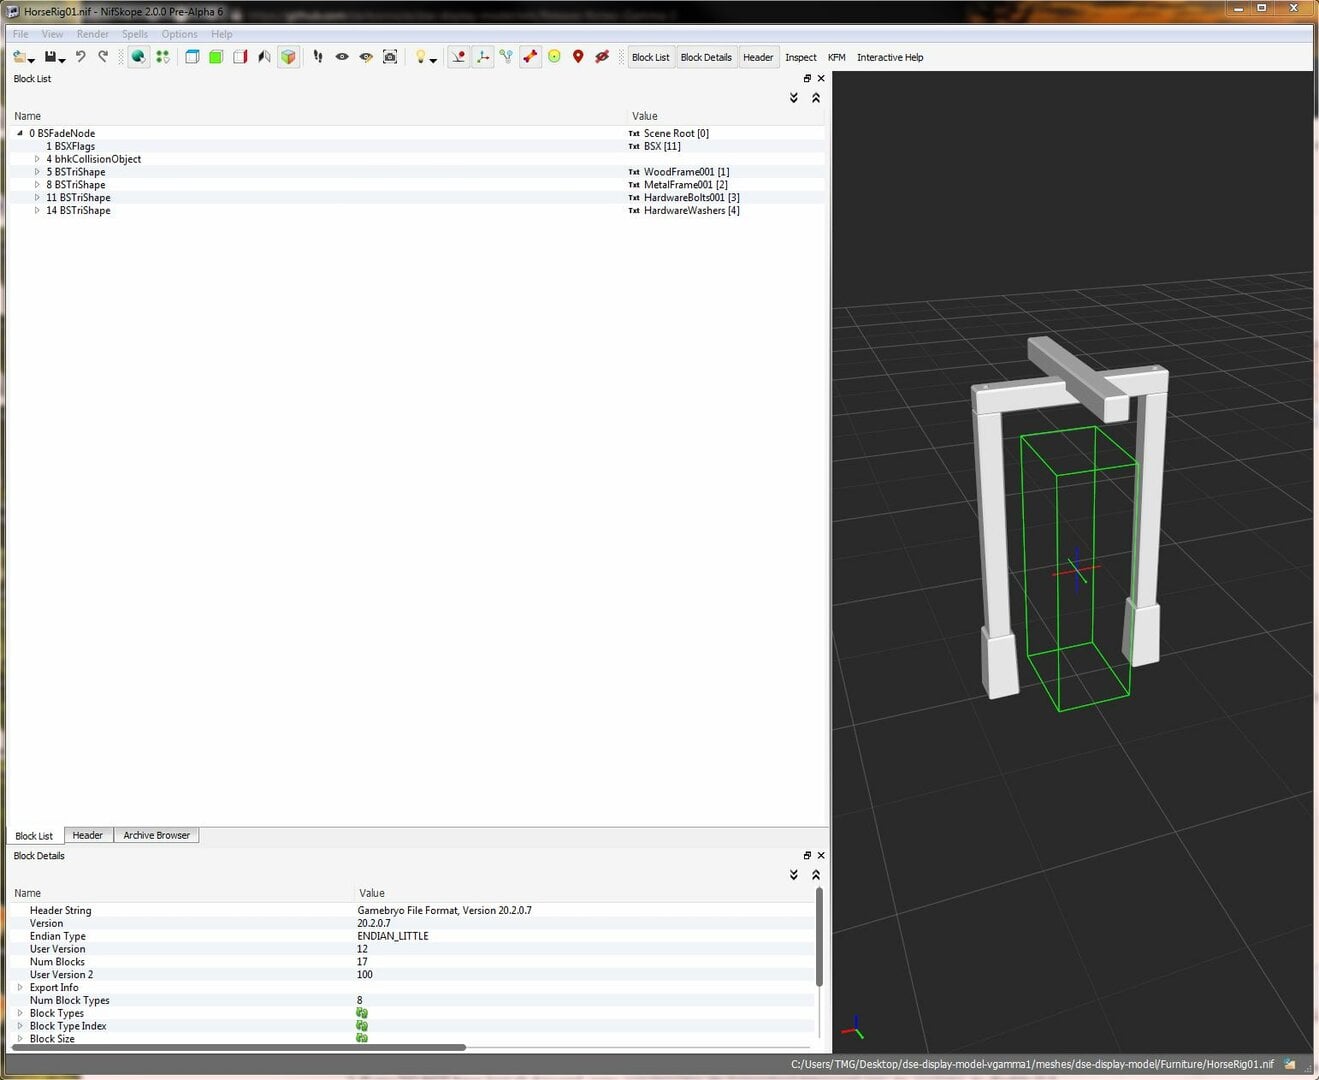1319x1080 pixels.
Task: Click the Save file icon in toolbar
Action: (51, 57)
